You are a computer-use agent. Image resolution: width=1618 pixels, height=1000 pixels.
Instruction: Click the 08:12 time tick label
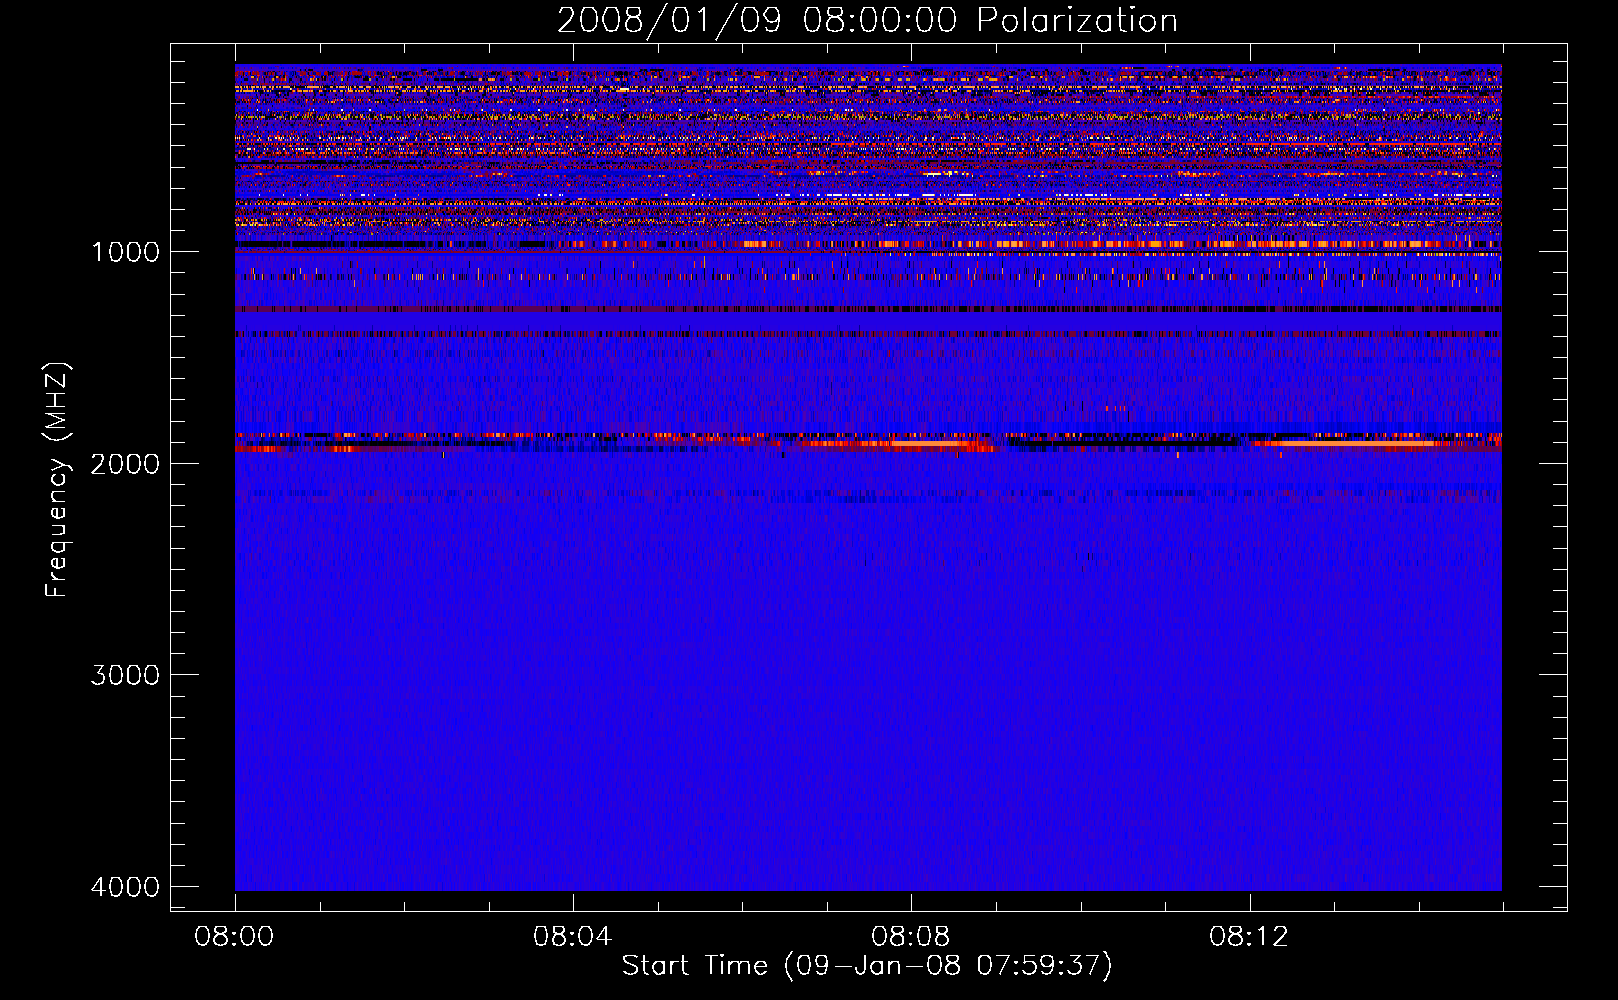tap(1249, 937)
